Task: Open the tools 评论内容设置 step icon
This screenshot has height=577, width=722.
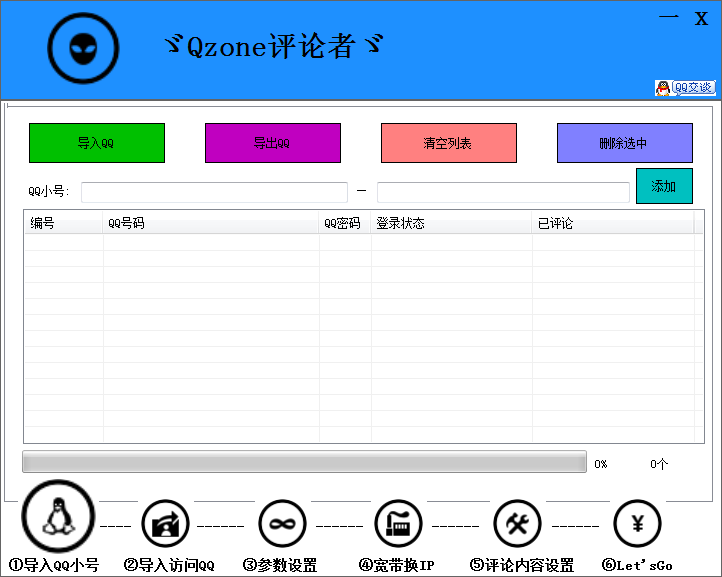Action: click(518, 524)
